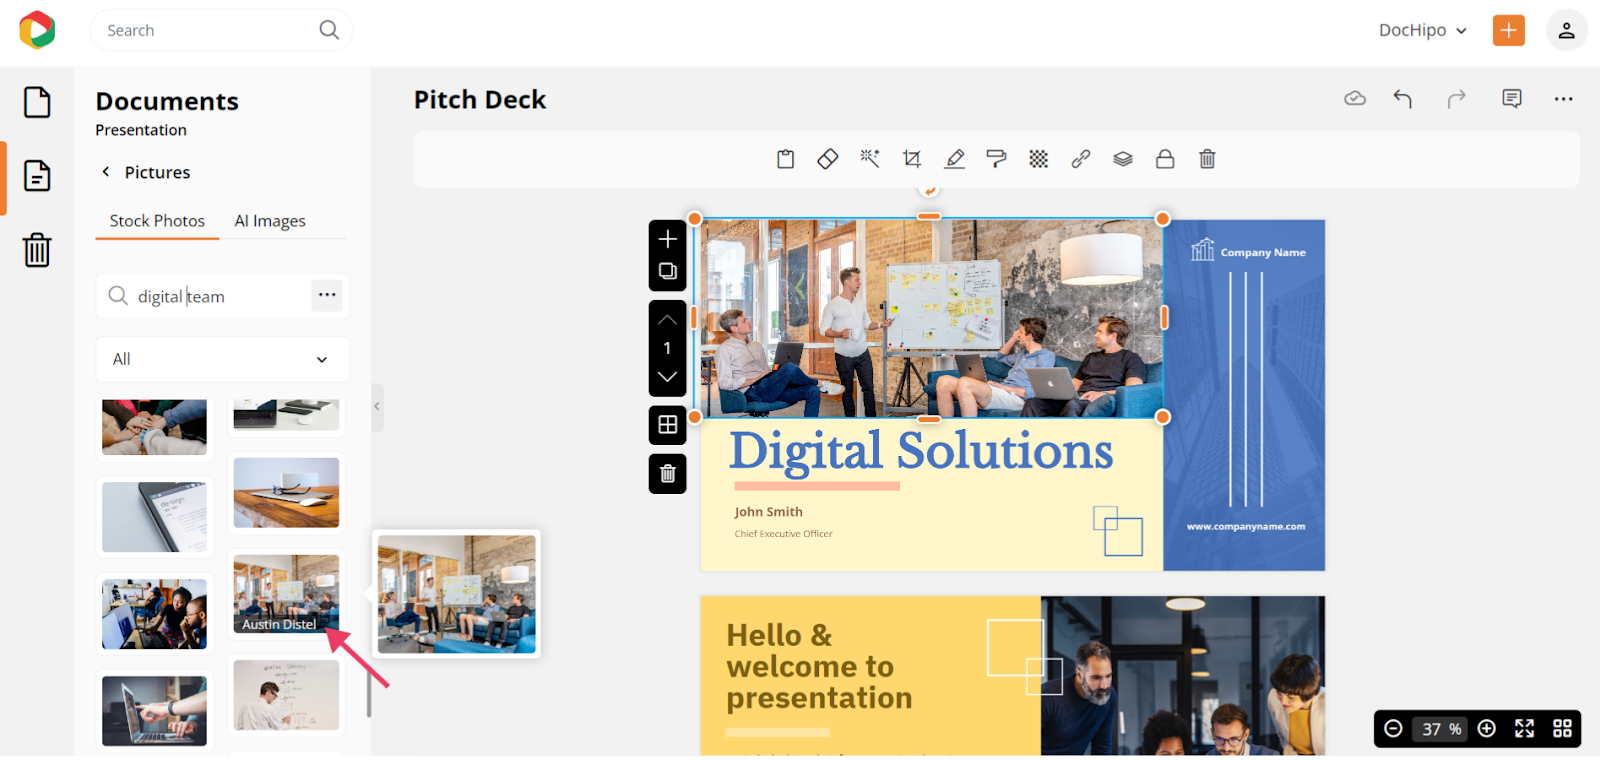Click the crop tool icon
Screen dimensions: 1600x760
(x=911, y=159)
